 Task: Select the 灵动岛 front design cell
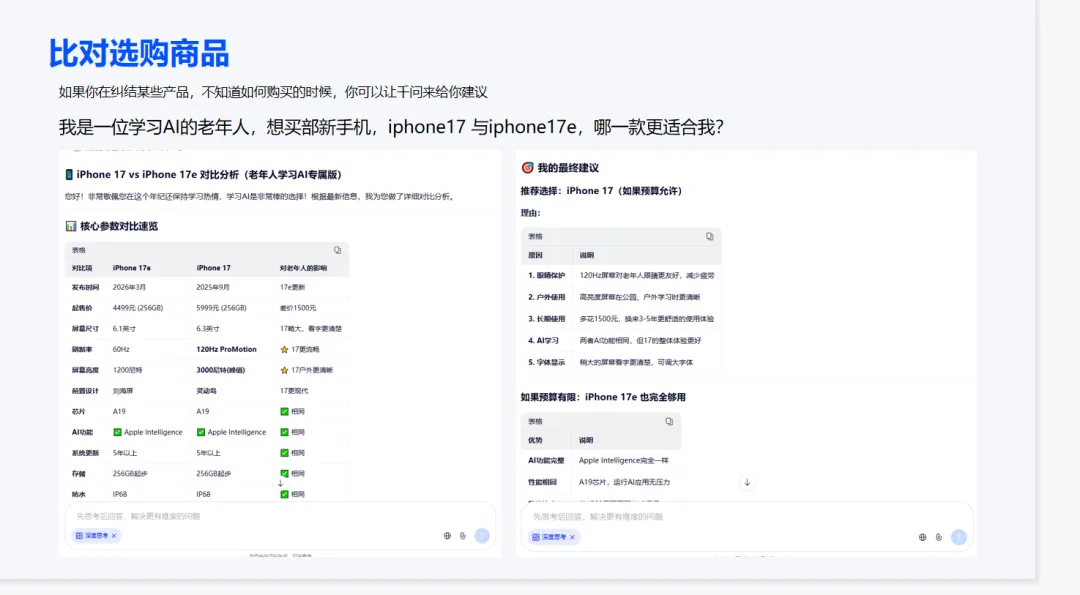coord(206,390)
